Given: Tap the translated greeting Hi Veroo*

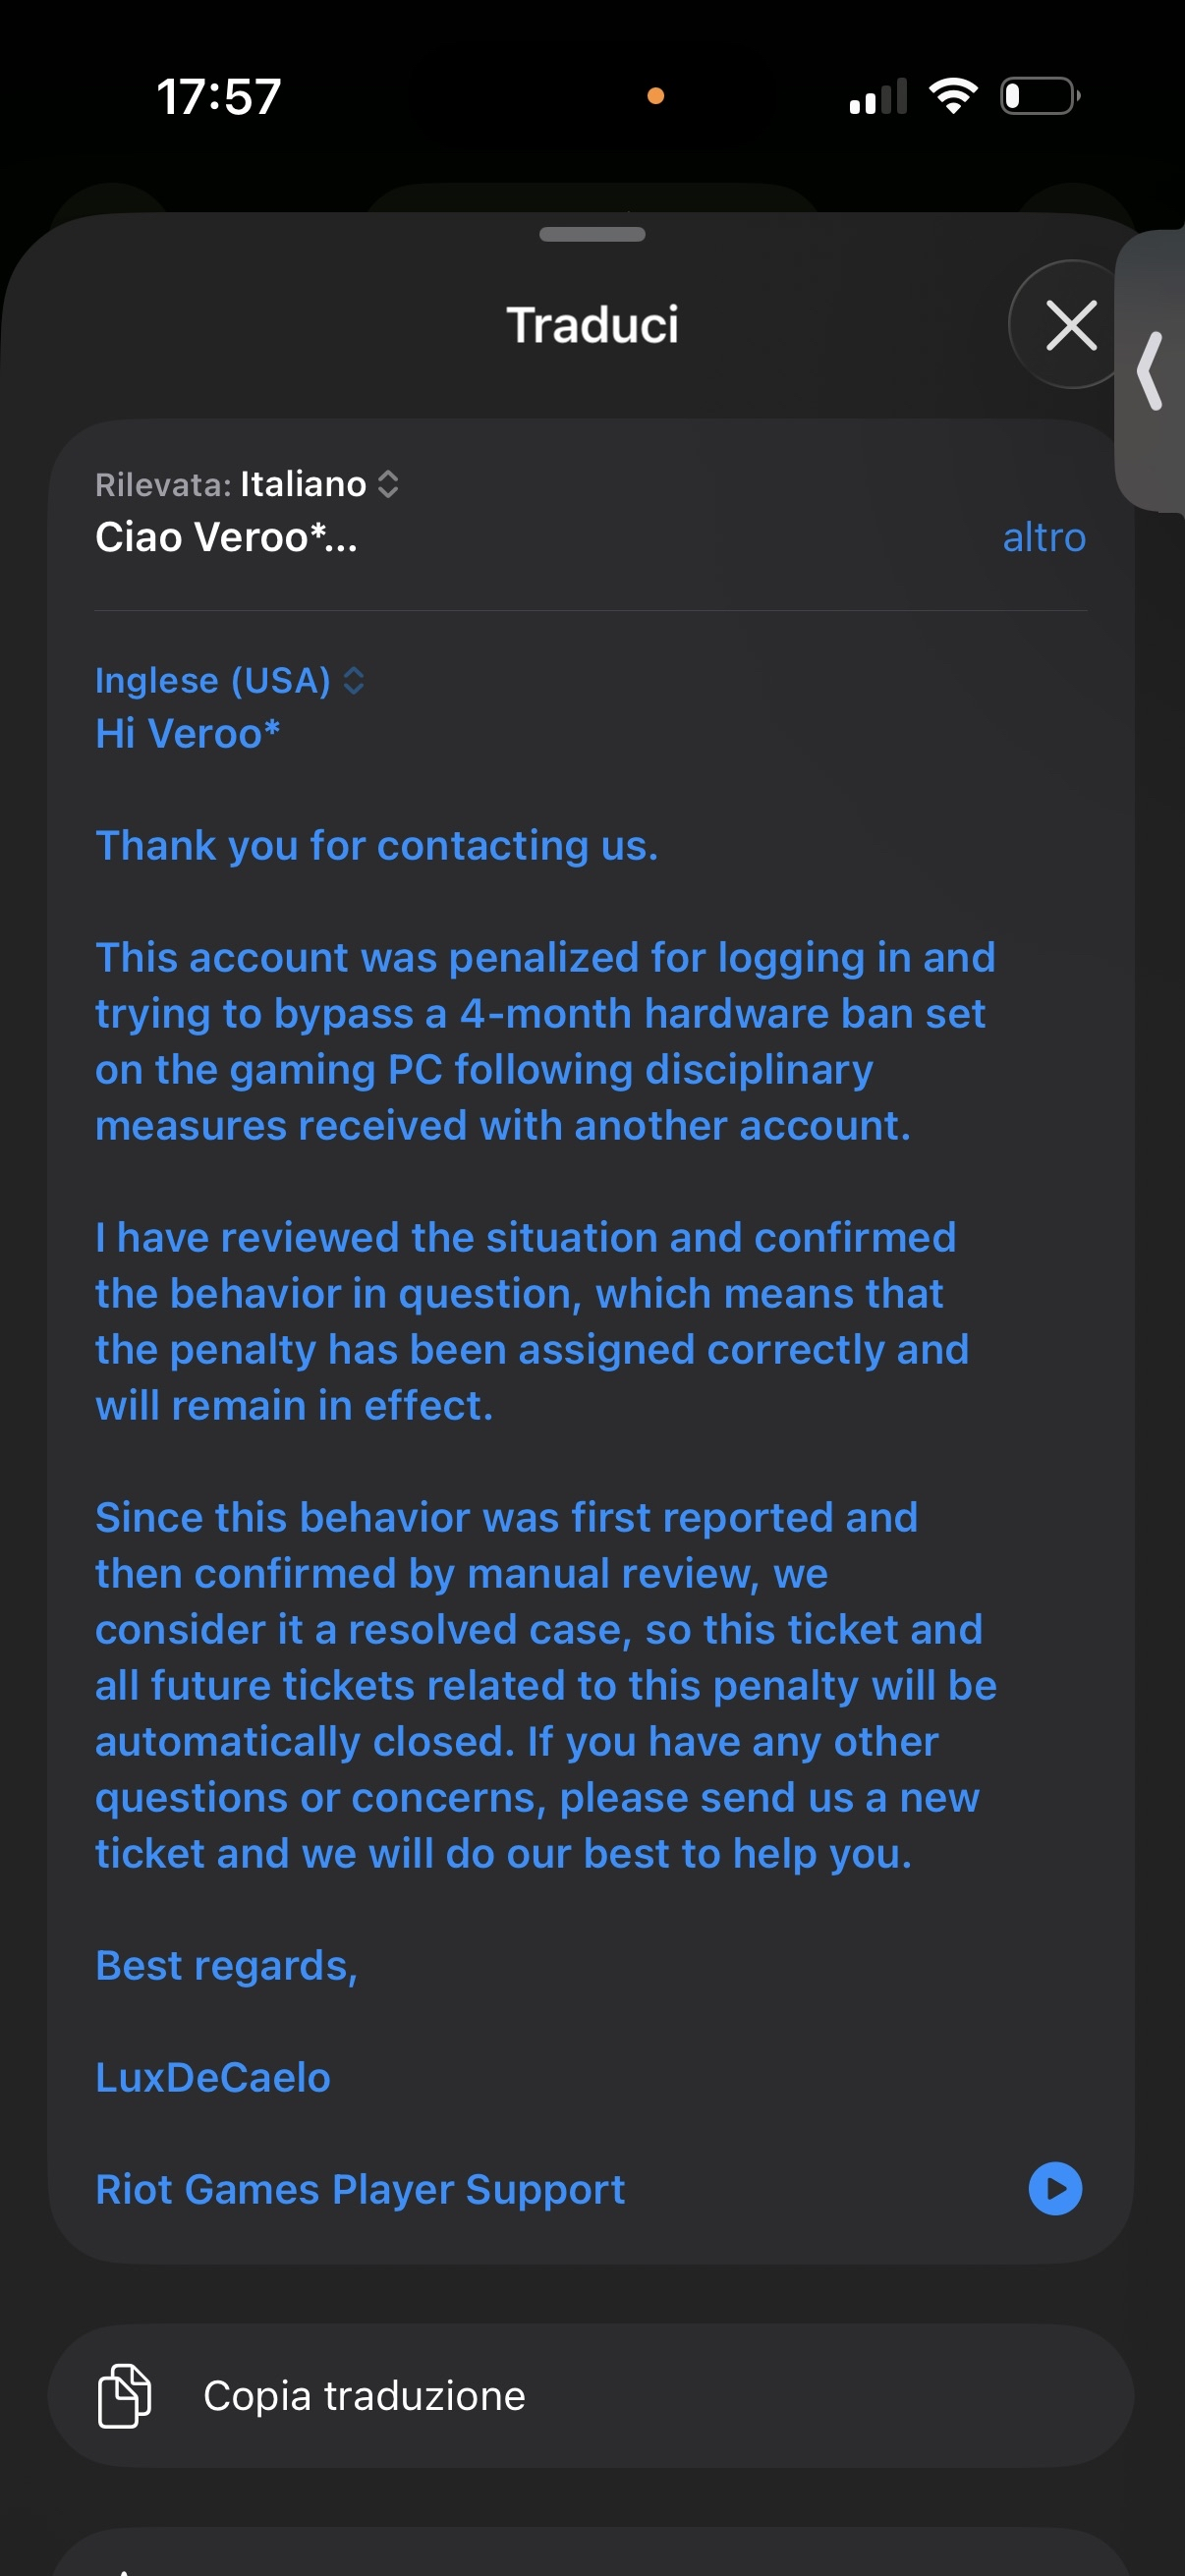Looking at the screenshot, I should (187, 734).
